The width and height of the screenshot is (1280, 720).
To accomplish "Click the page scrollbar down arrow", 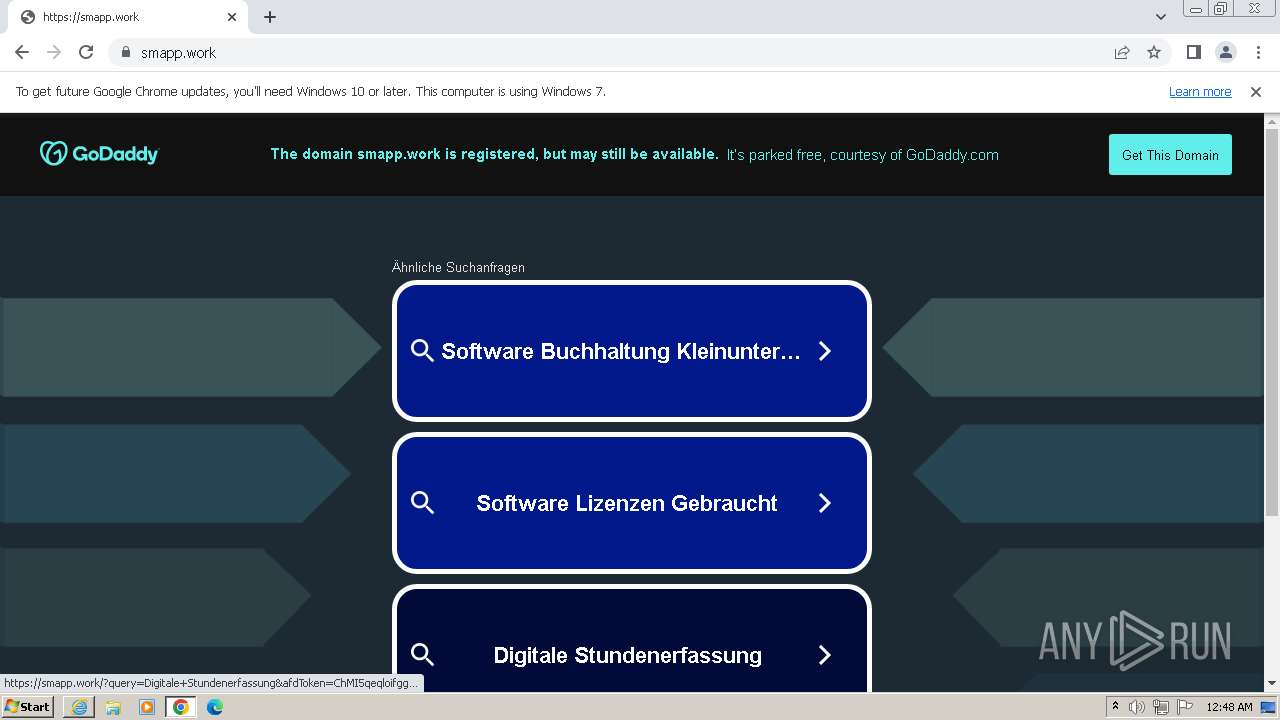I will (x=1272, y=684).
